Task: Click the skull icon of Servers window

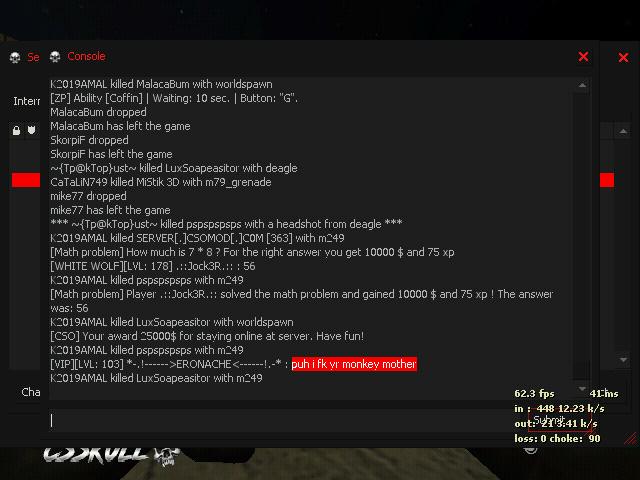Action: tap(15, 58)
